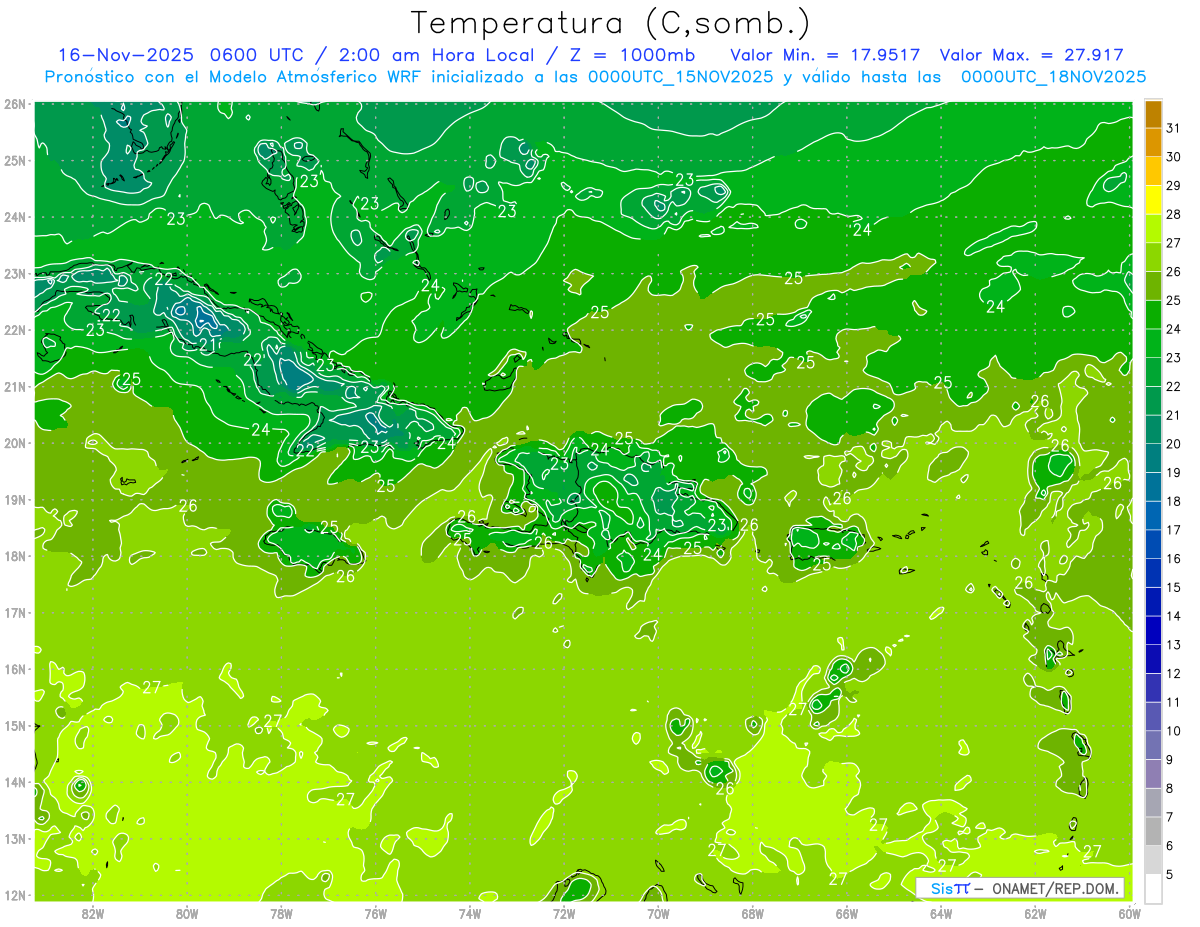The width and height of the screenshot is (1200, 927).
Task: Pick the 76W longitude axis label
Action: (375, 912)
